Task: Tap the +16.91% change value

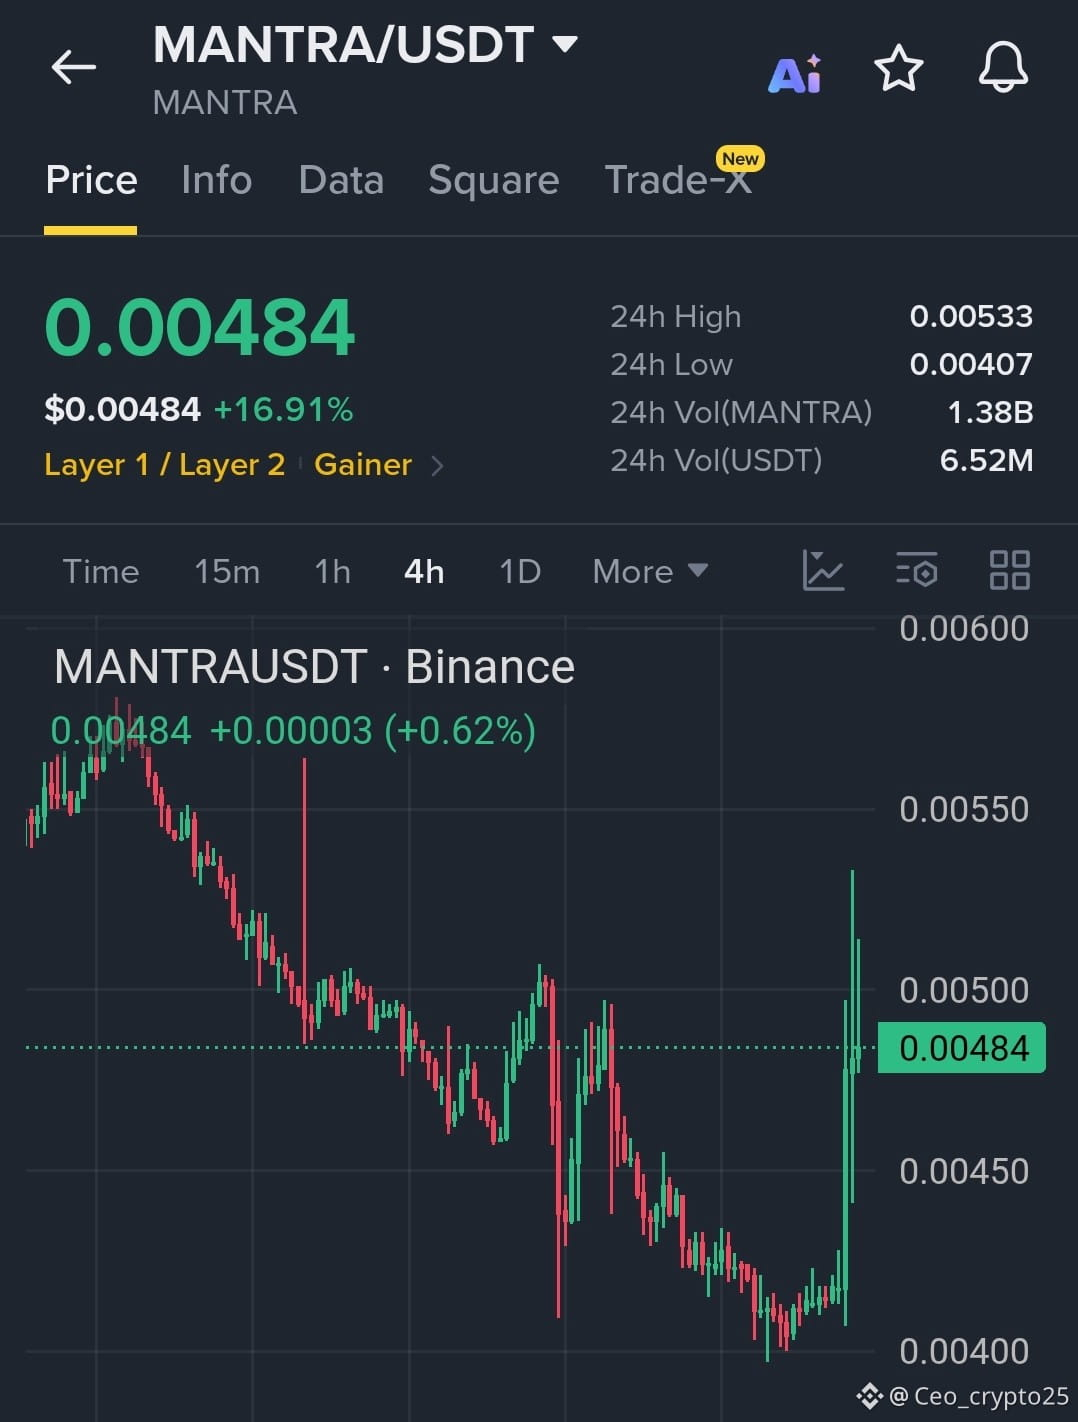Action: point(283,409)
